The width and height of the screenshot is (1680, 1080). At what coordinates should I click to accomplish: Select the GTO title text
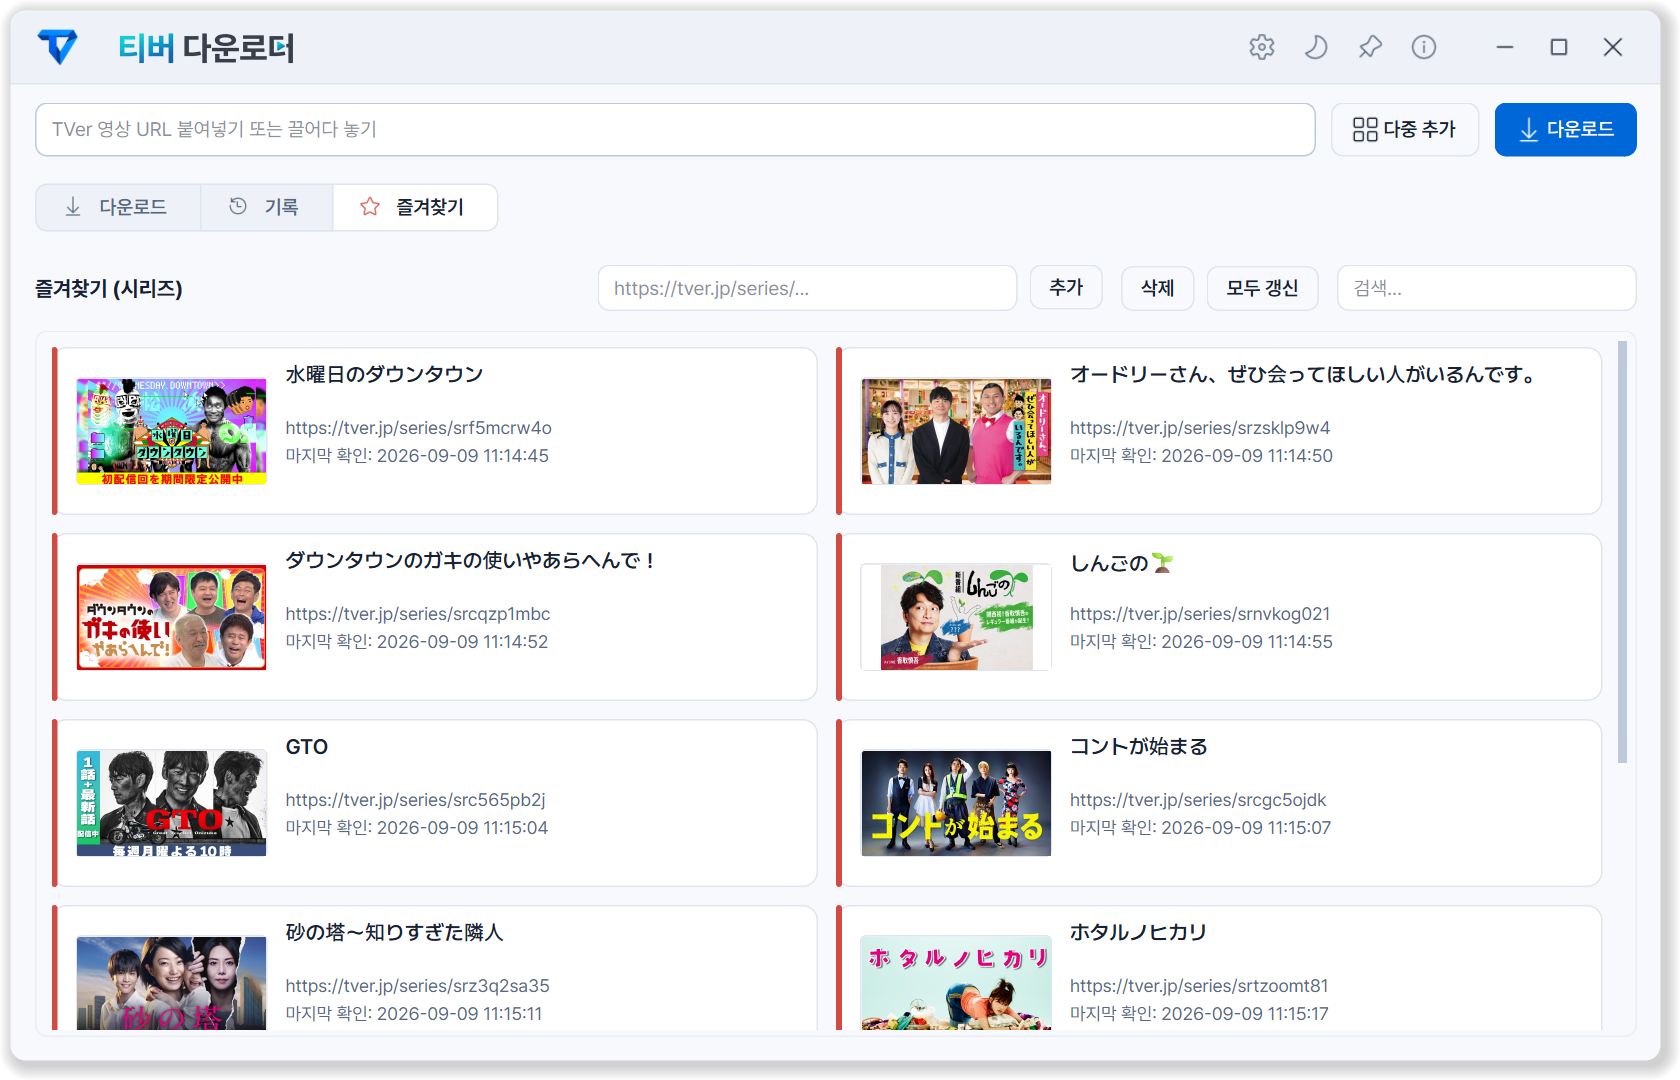pyautogui.click(x=307, y=746)
